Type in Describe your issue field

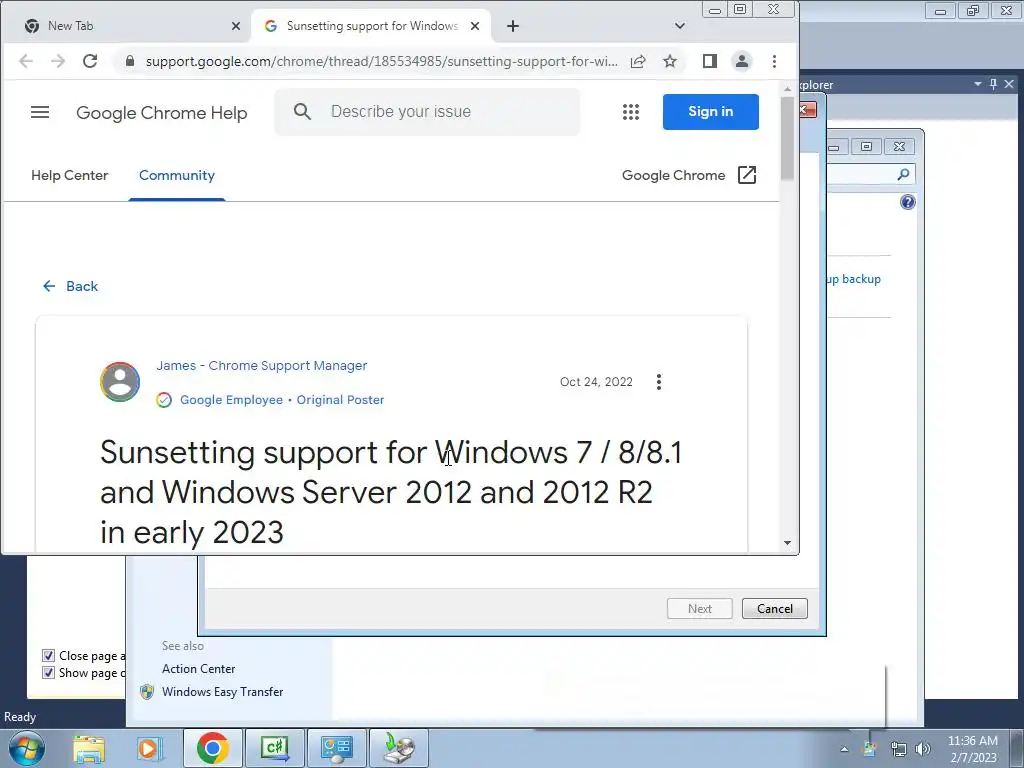point(428,112)
